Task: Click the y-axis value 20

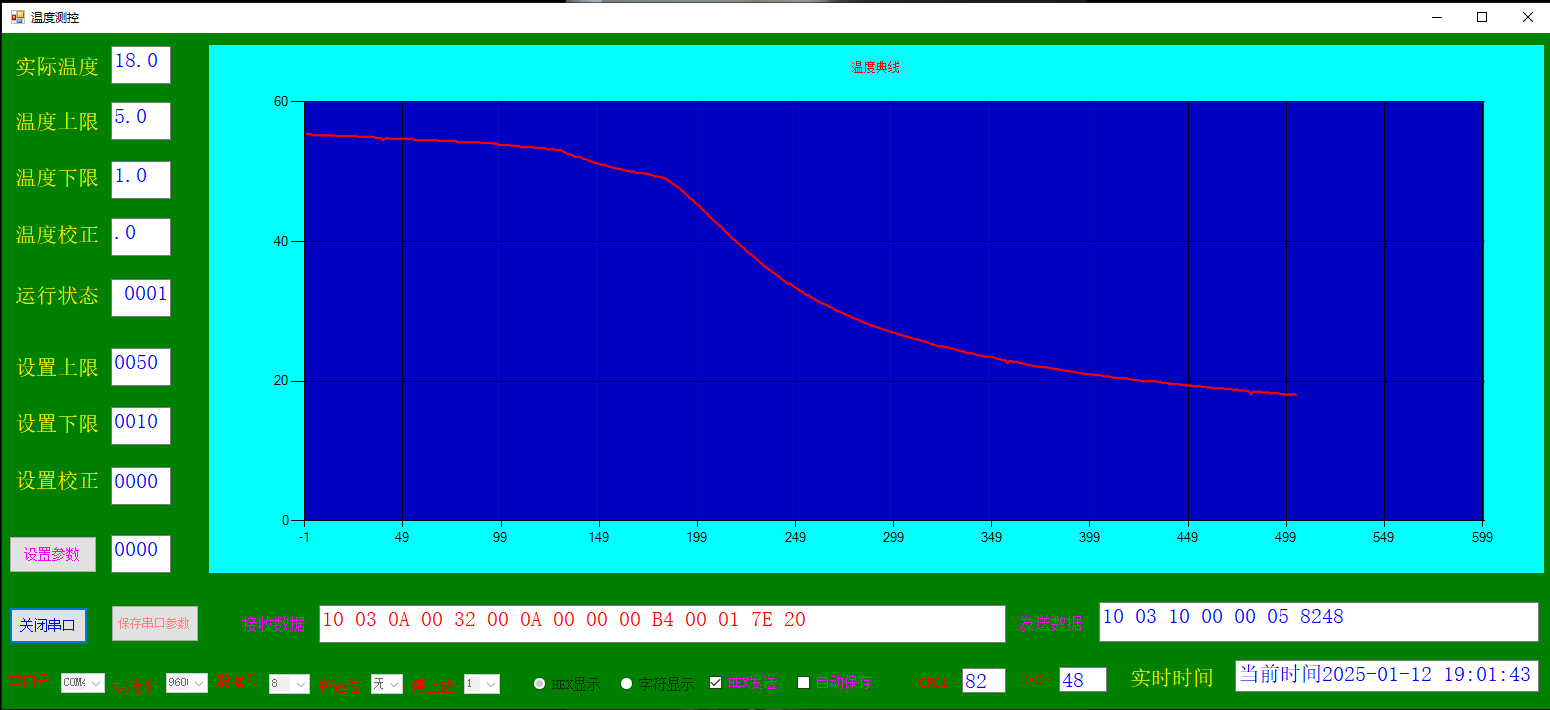Action: pos(281,381)
